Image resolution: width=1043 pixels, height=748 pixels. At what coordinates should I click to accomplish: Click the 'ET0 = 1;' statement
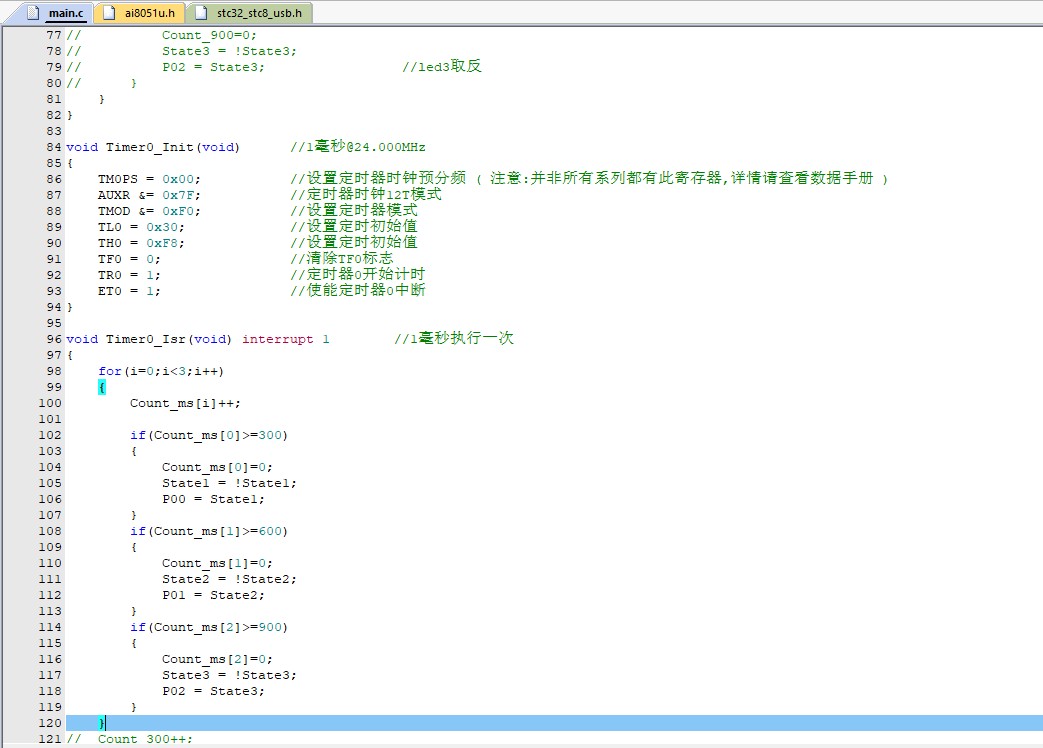click(129, 291)
